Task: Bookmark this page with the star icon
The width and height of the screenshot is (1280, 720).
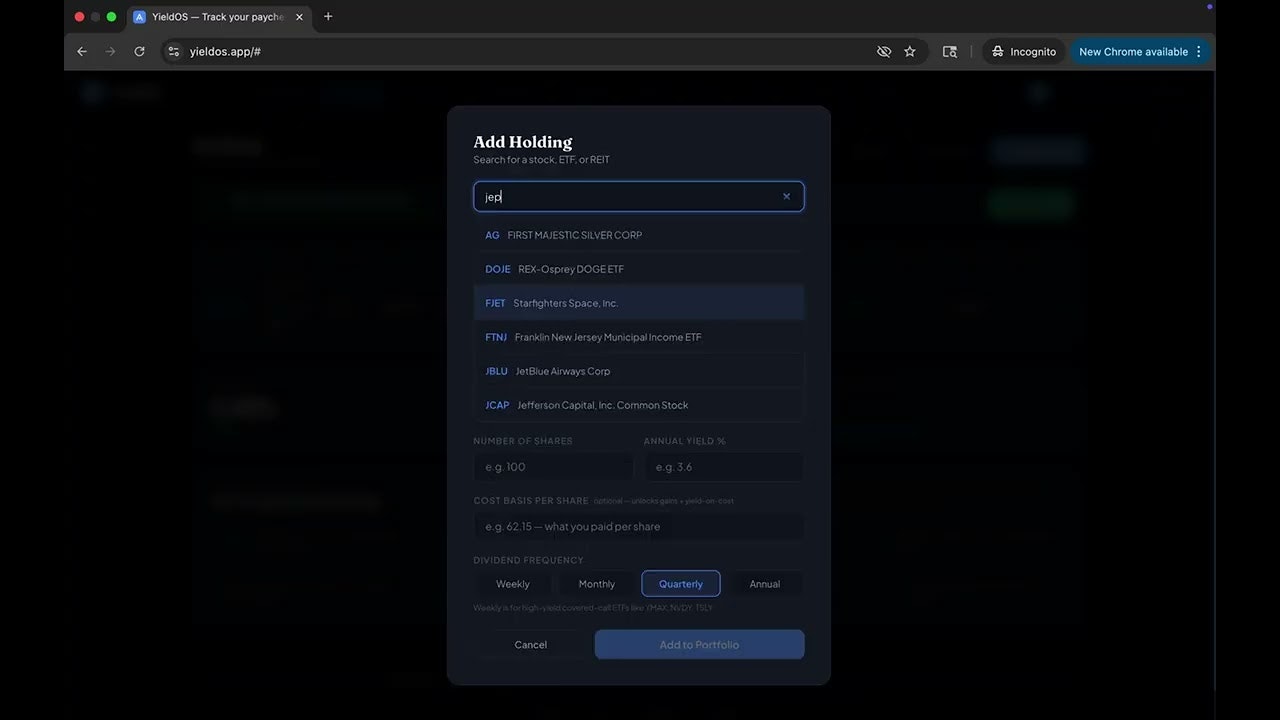Action: (x=910, y=52)
